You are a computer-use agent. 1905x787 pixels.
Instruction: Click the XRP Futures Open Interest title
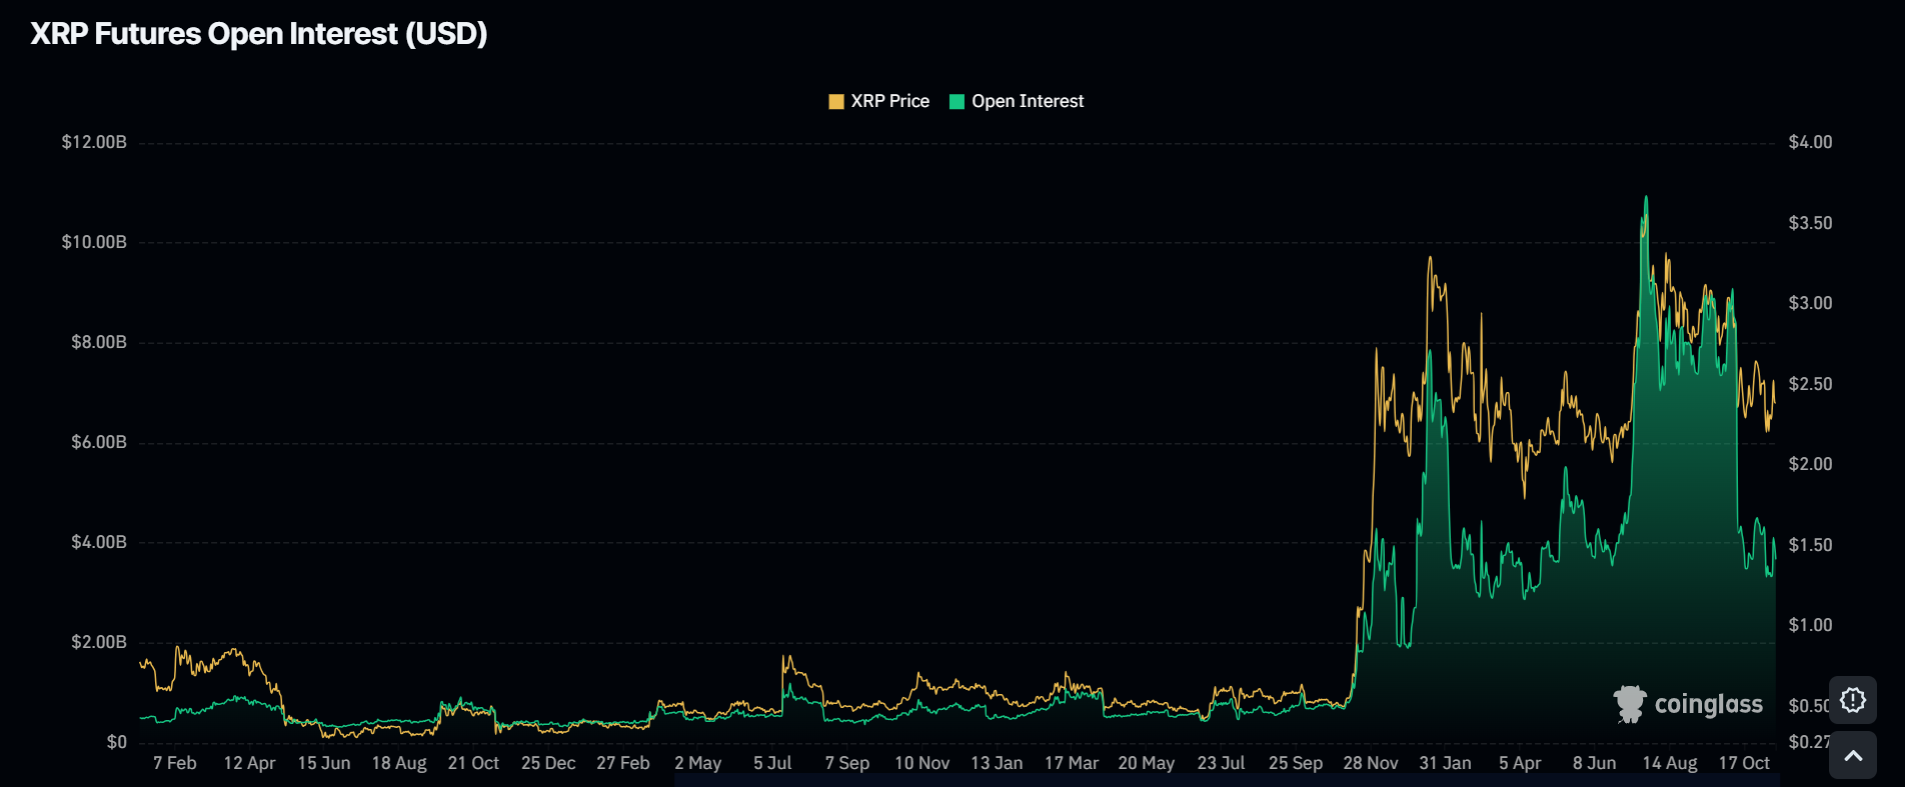(259, 34)
